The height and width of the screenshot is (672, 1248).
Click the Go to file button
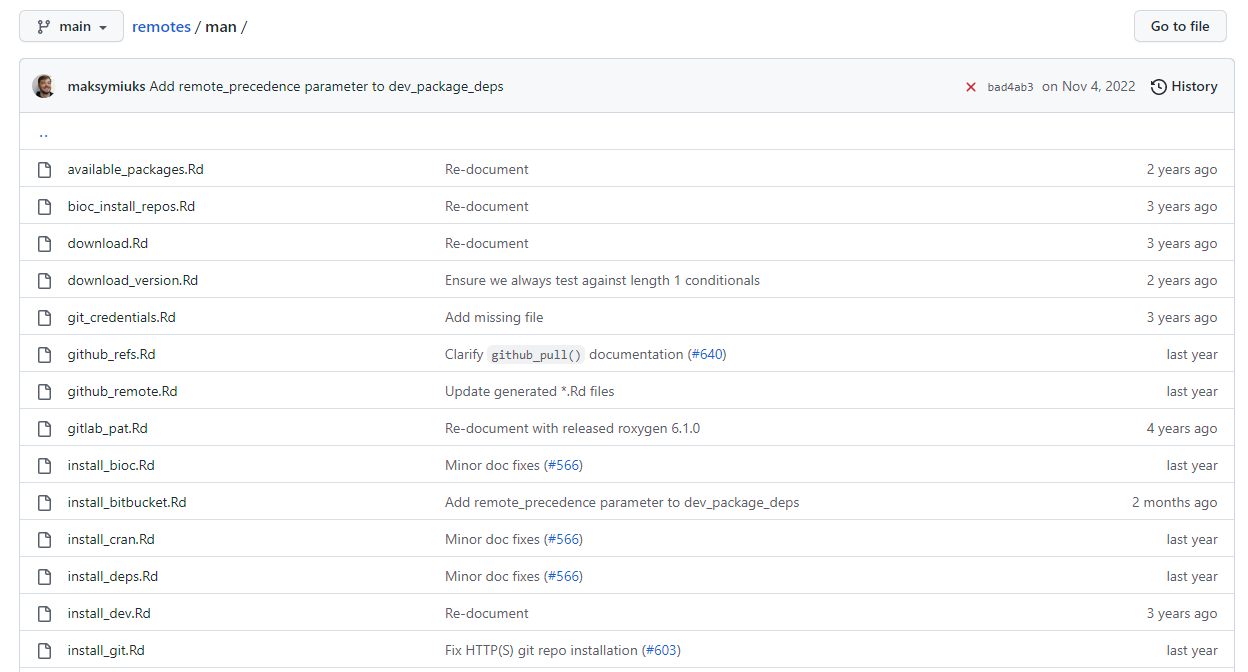pyautogui.click(x=1179, y=27)
